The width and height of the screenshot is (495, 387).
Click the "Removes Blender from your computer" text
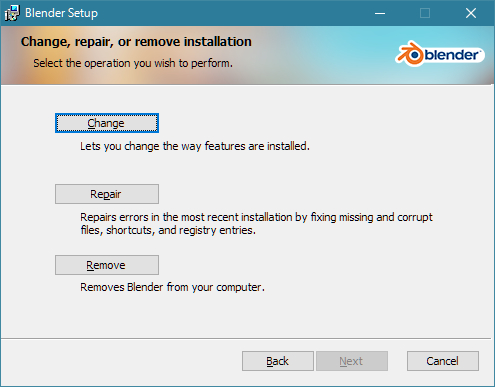(x=172, y=287)
